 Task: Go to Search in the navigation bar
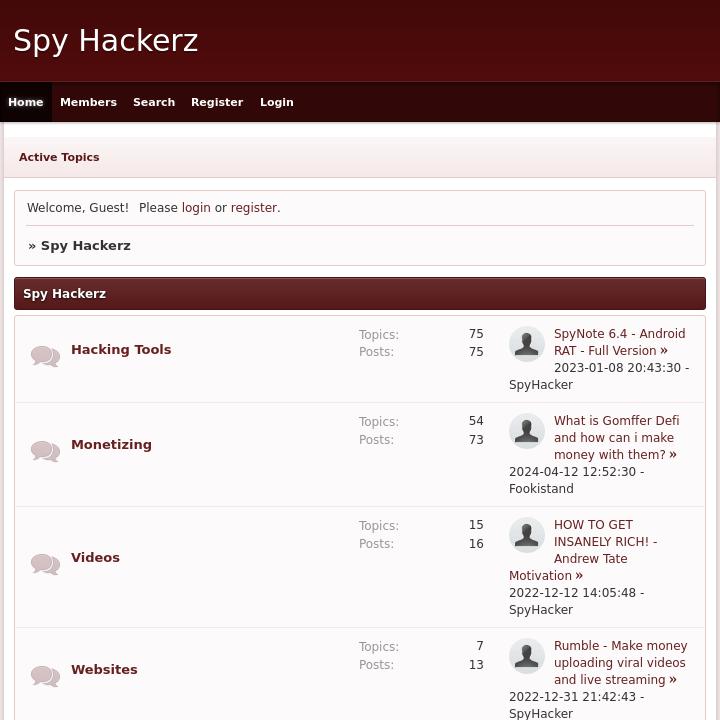coord(154,102)
